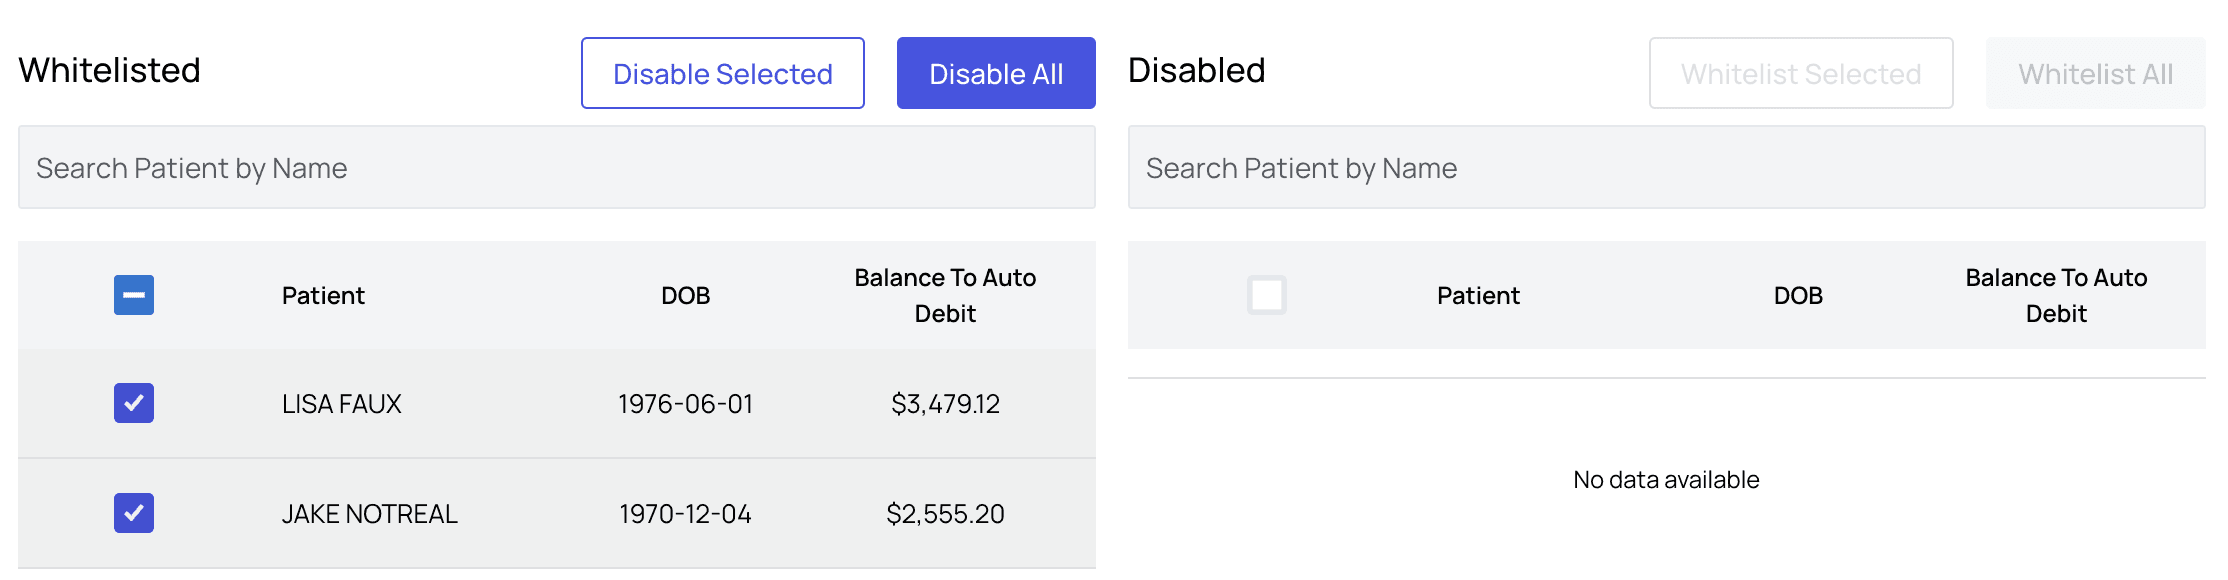Click the $3,479.12 balance cell
2228x580 pixels.
coord(945,404)
